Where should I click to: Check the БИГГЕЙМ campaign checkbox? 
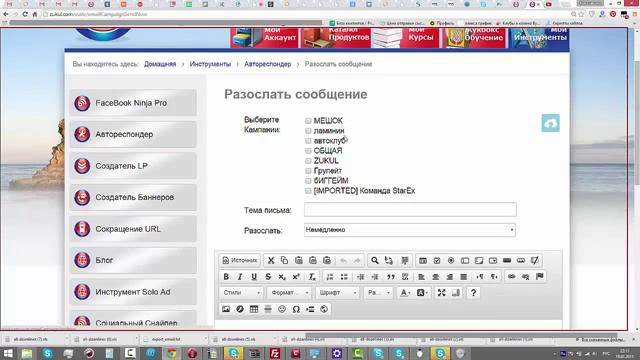(308, 181)
